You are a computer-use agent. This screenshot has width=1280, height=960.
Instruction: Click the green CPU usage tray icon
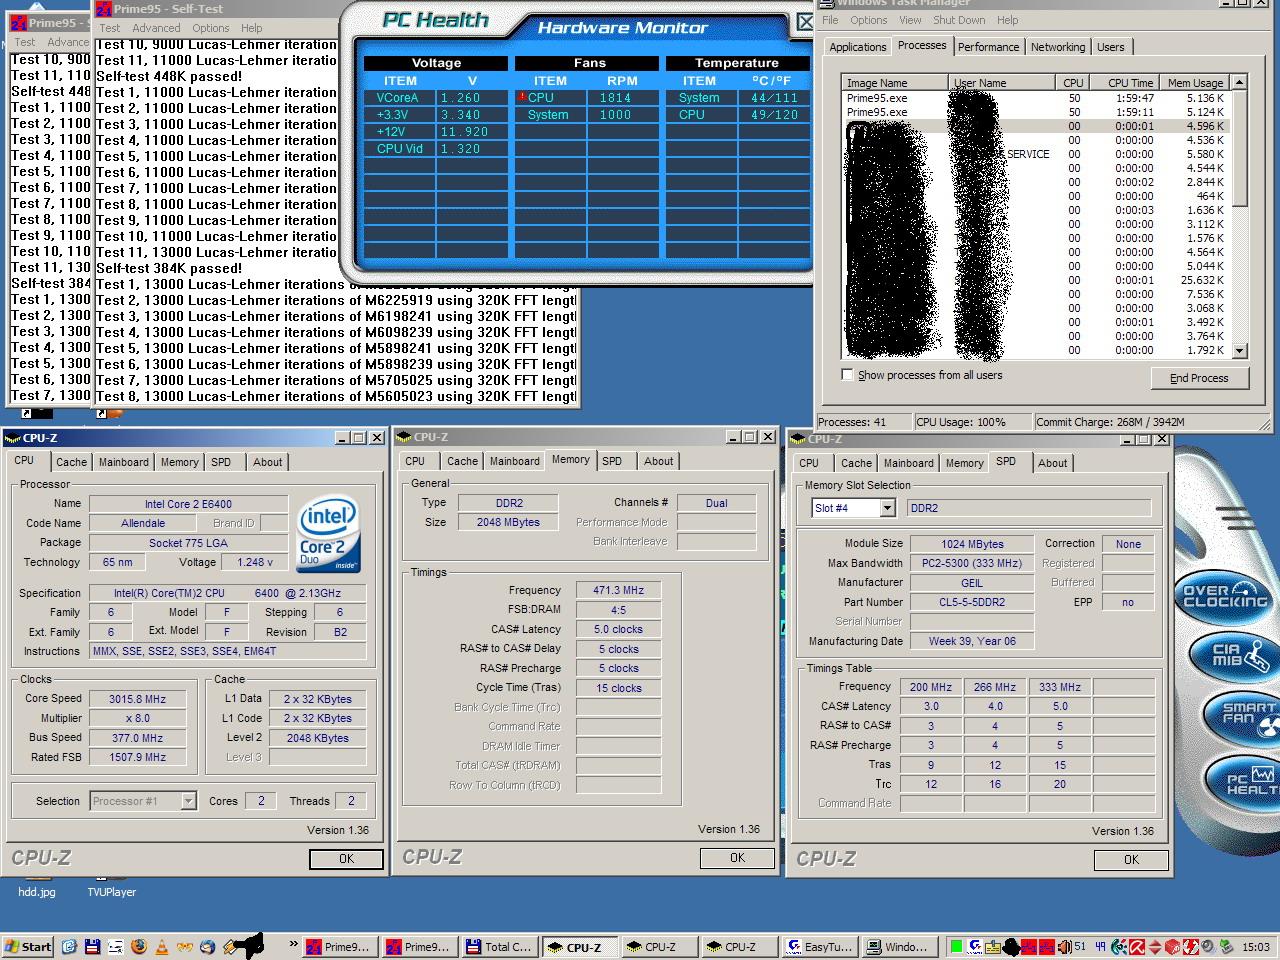click(956, 947)
